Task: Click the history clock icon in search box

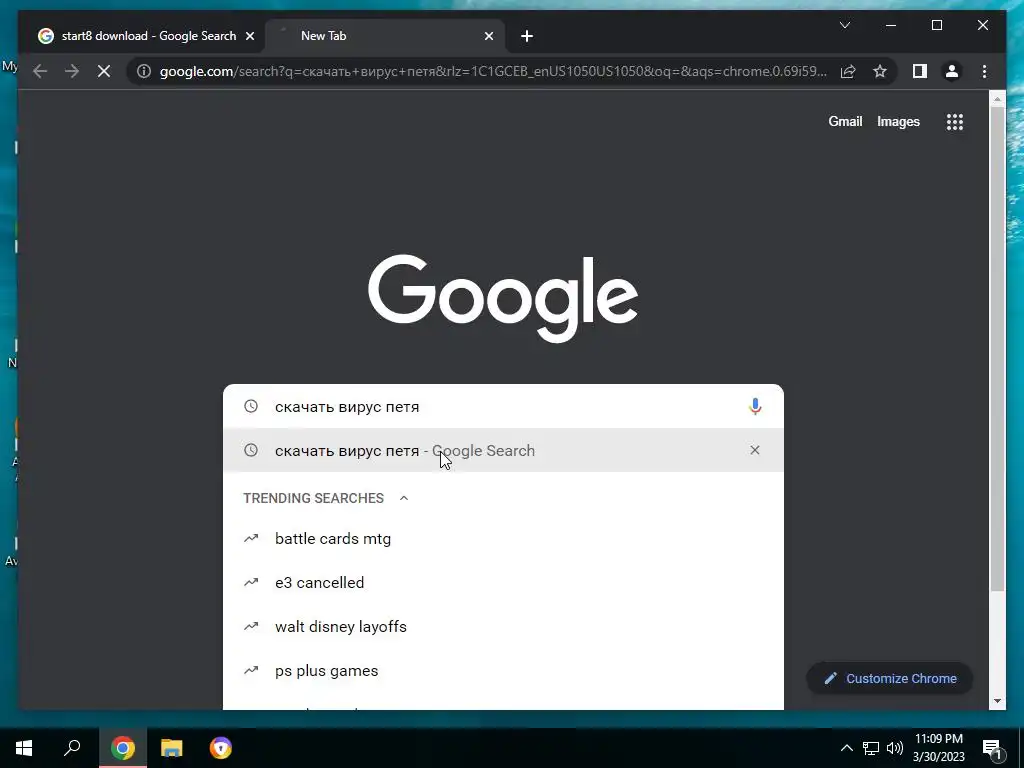Action: (x=251, y=406)
